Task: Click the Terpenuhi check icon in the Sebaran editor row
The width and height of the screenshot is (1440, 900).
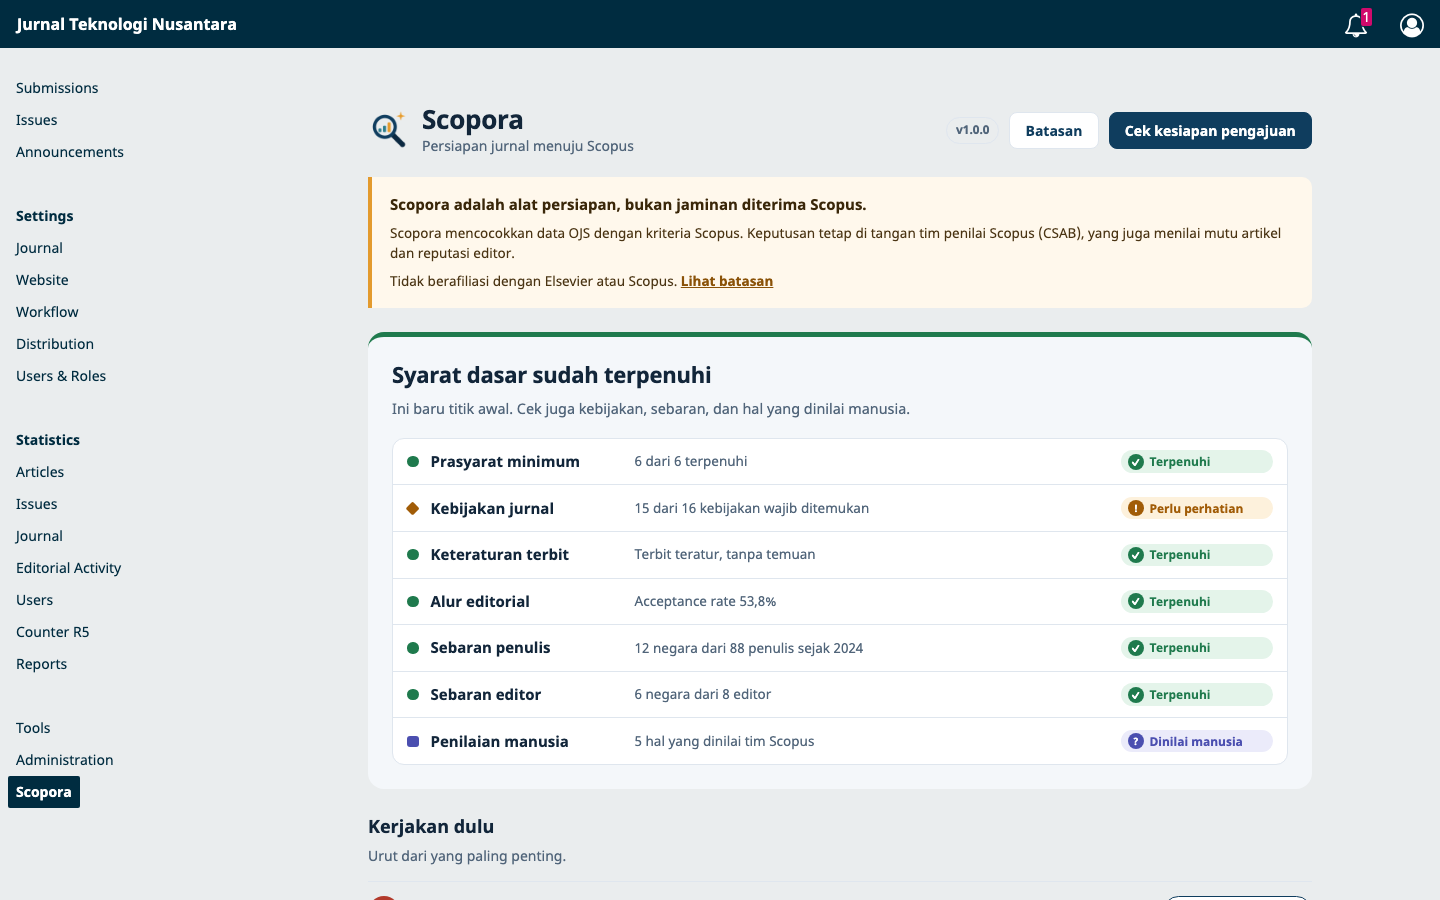Action: point(1136,695)
